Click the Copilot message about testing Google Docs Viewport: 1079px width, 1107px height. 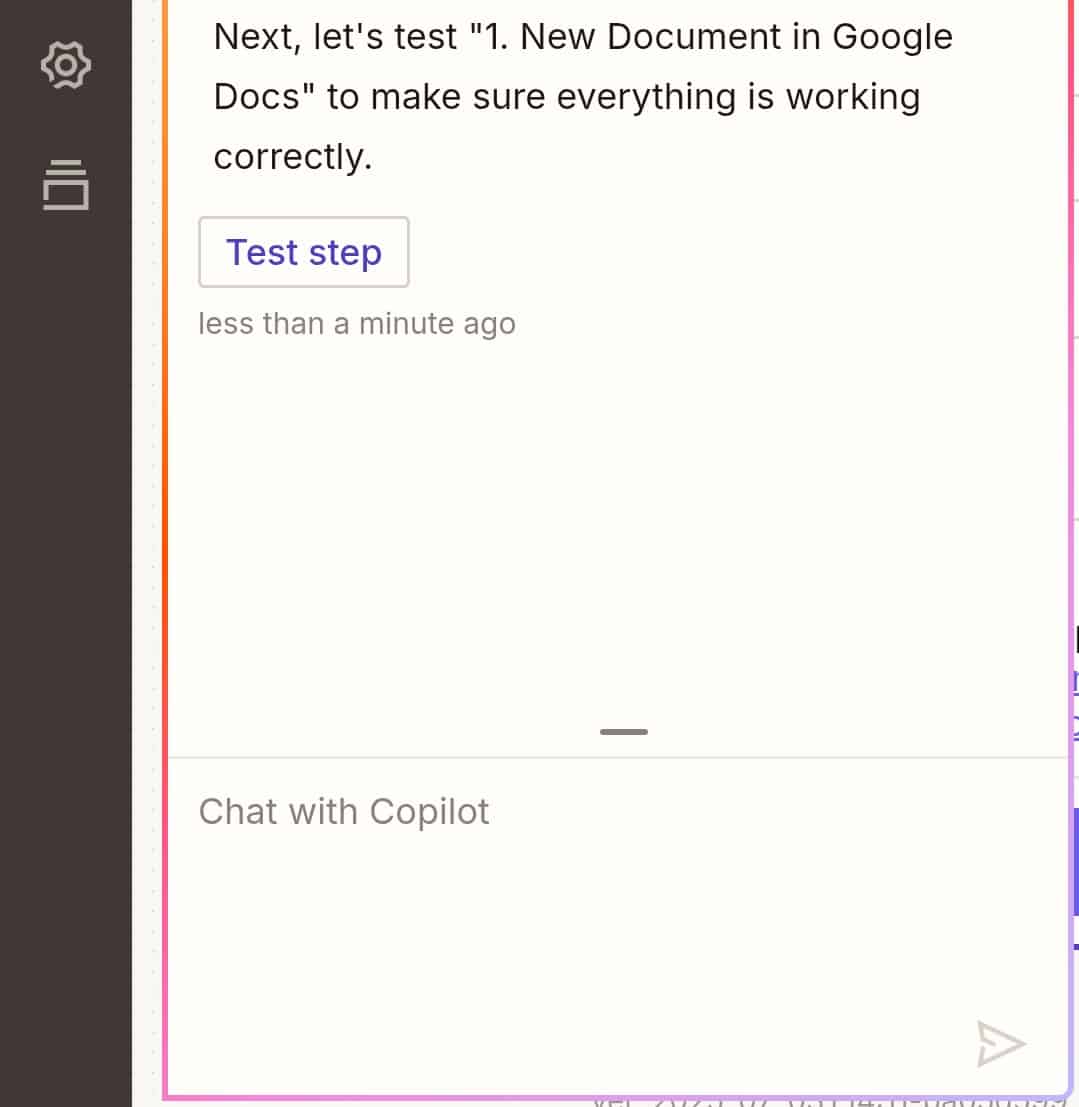(583, 96)
